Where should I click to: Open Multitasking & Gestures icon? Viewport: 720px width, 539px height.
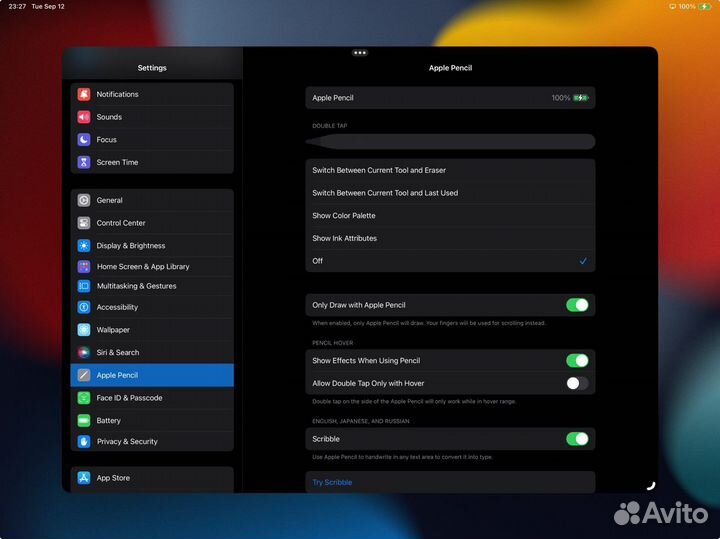[x=84, y=286]
